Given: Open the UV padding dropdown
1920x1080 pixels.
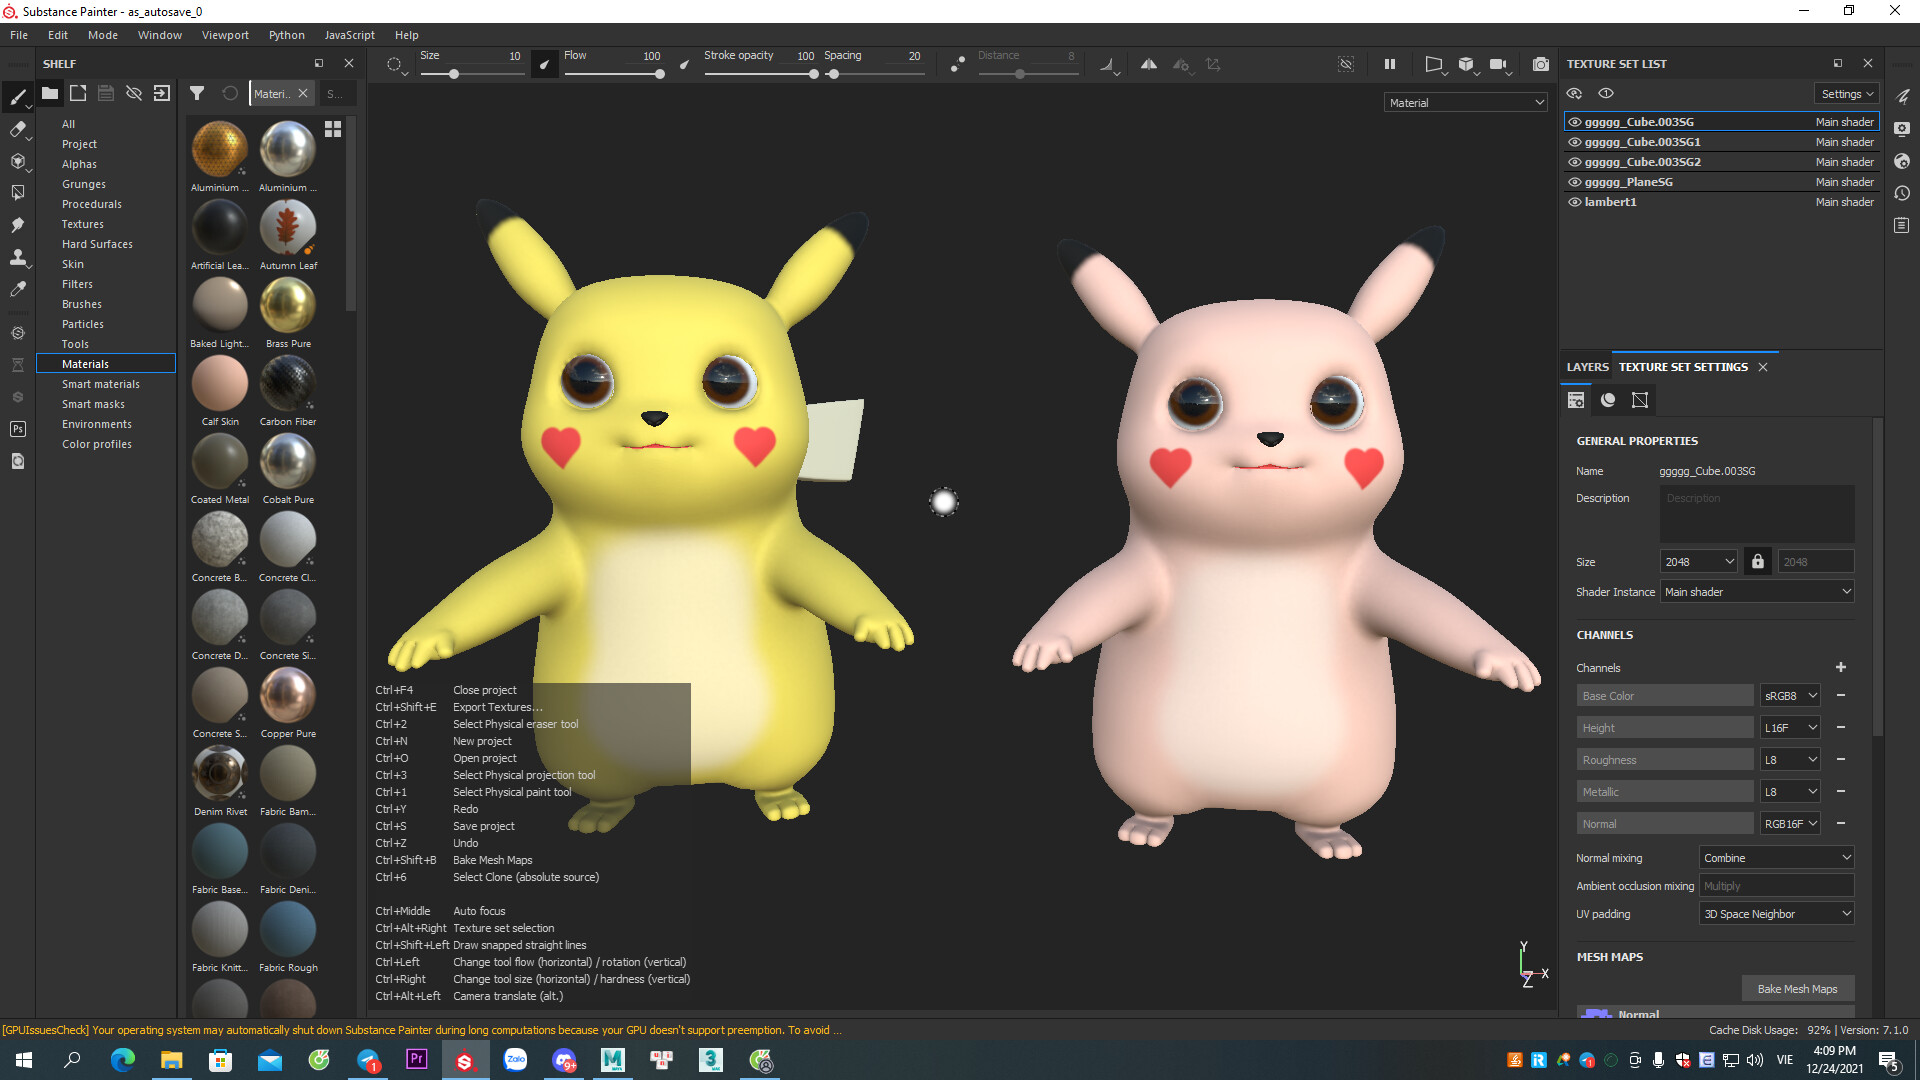Looking at the screenshot, I should coord(1776,913).
